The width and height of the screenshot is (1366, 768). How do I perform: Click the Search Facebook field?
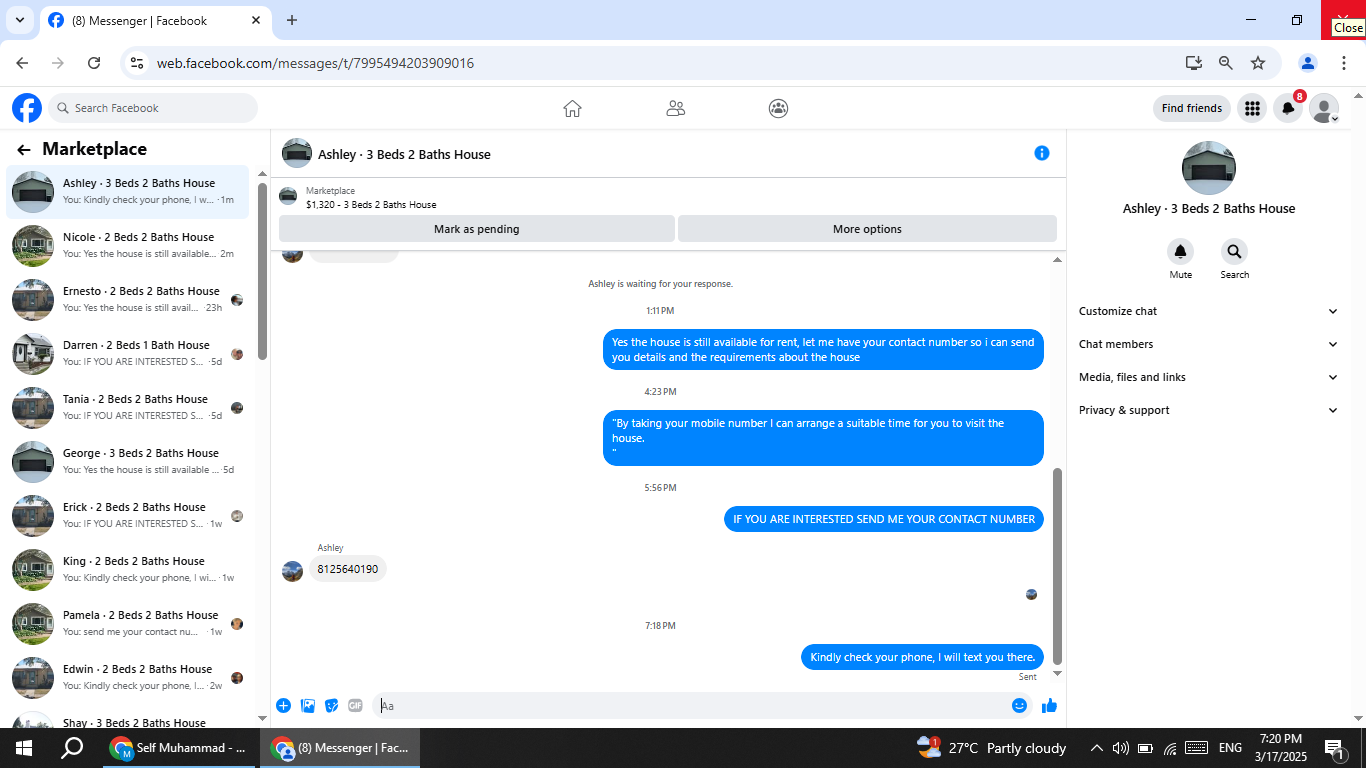[152, 108]
